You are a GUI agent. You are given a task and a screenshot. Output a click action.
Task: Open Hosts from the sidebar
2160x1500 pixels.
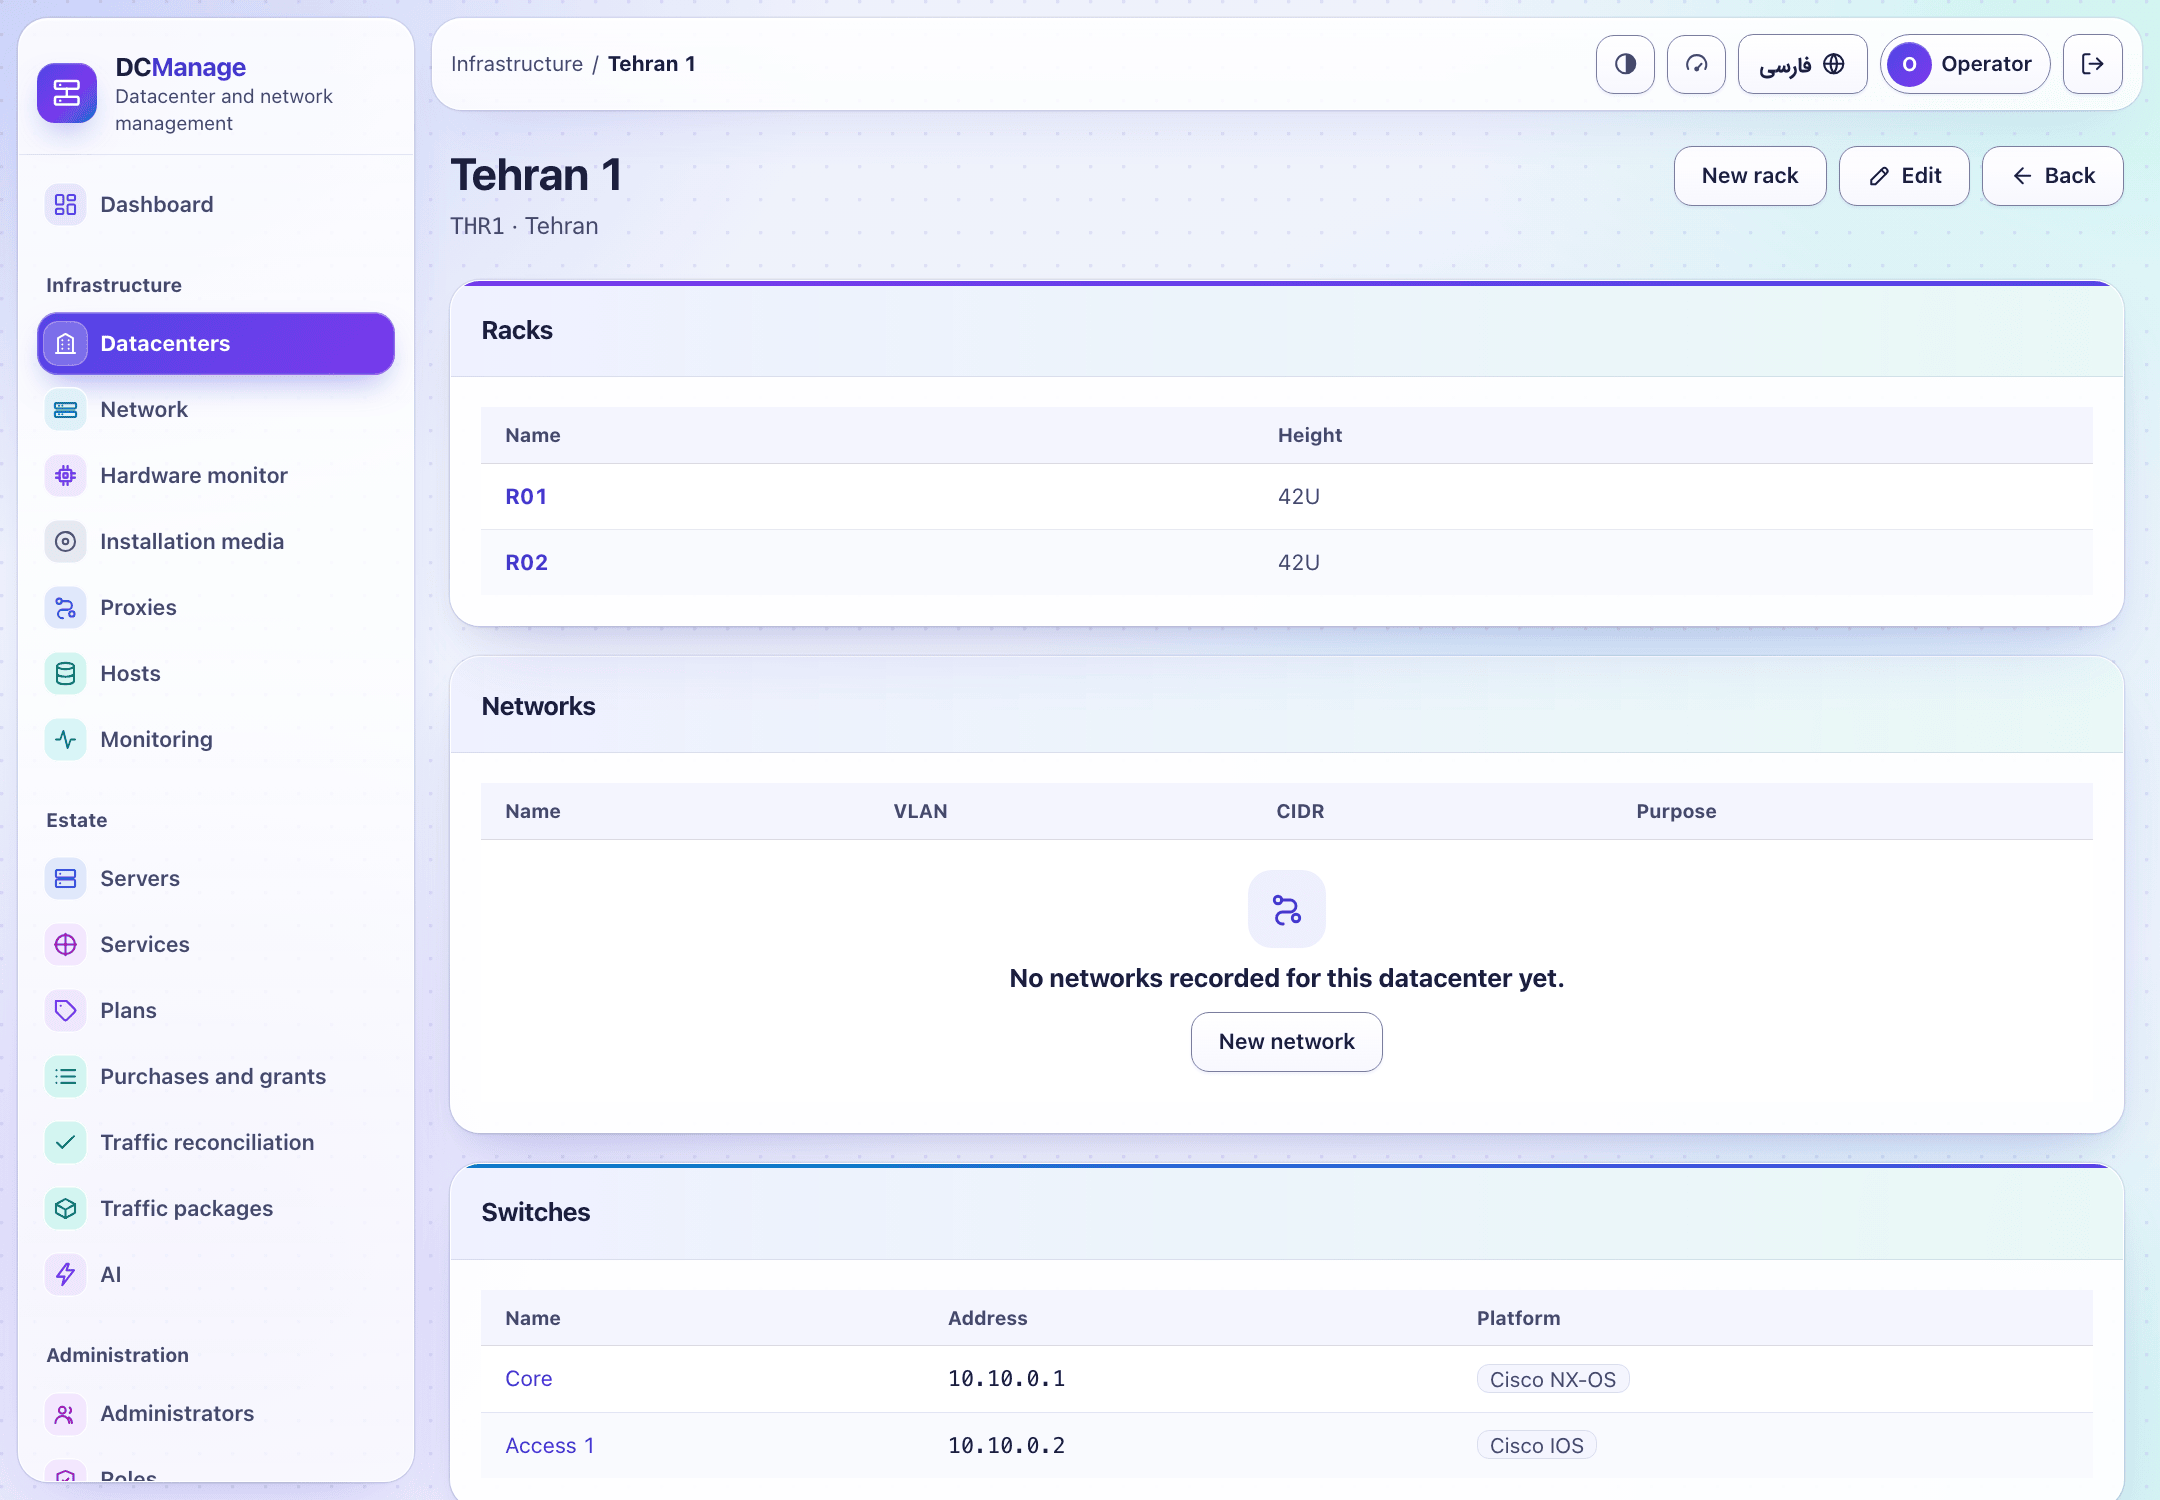[x=216, y=673]
